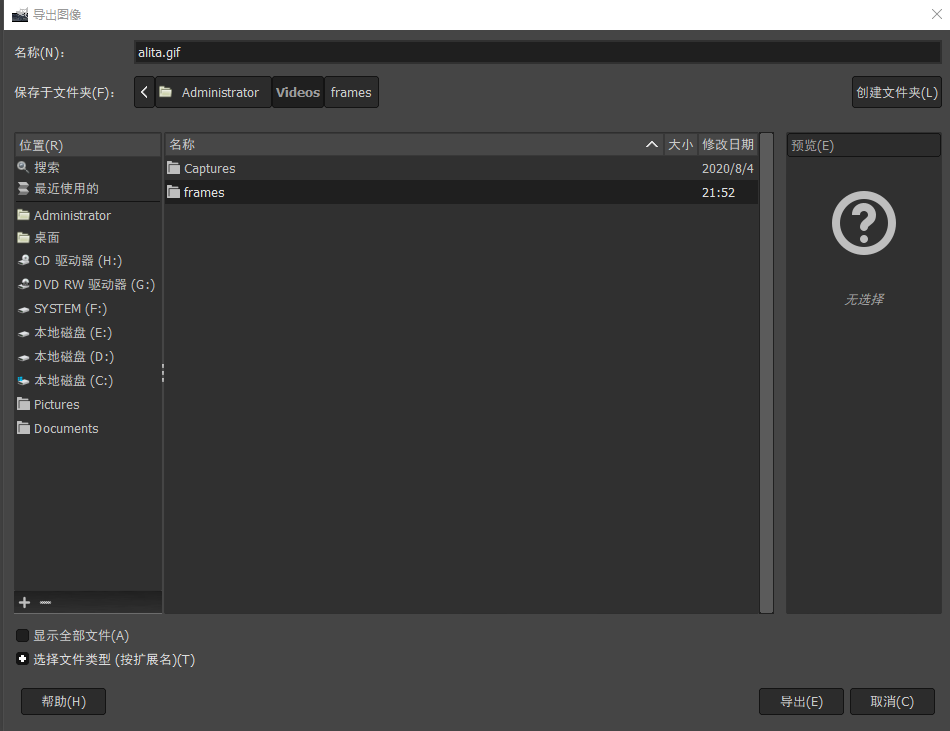Click the CD drive (H:) icon
Image resolution: width=950 pixels, height=731 pixels.
click(x=24, y=260)
